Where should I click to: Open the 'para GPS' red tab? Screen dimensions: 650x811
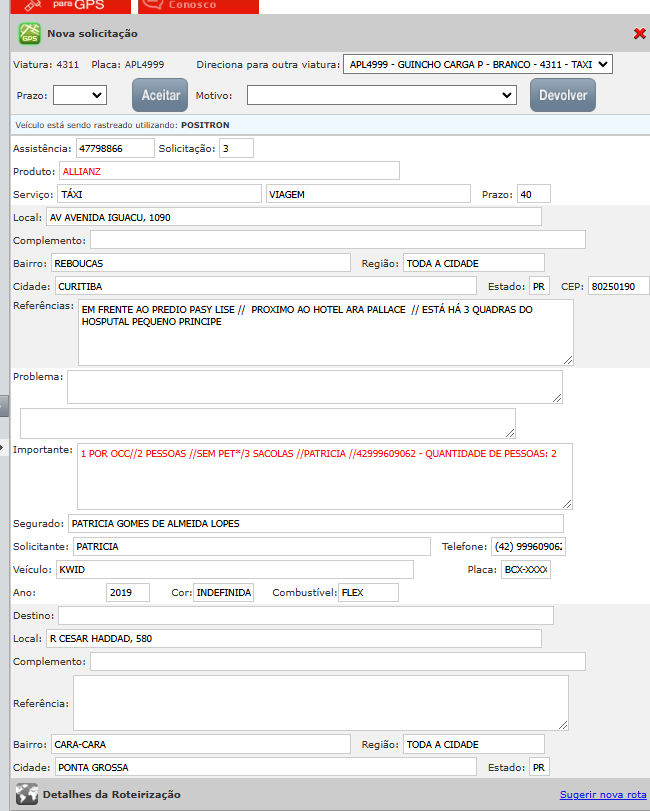[70, 6]
